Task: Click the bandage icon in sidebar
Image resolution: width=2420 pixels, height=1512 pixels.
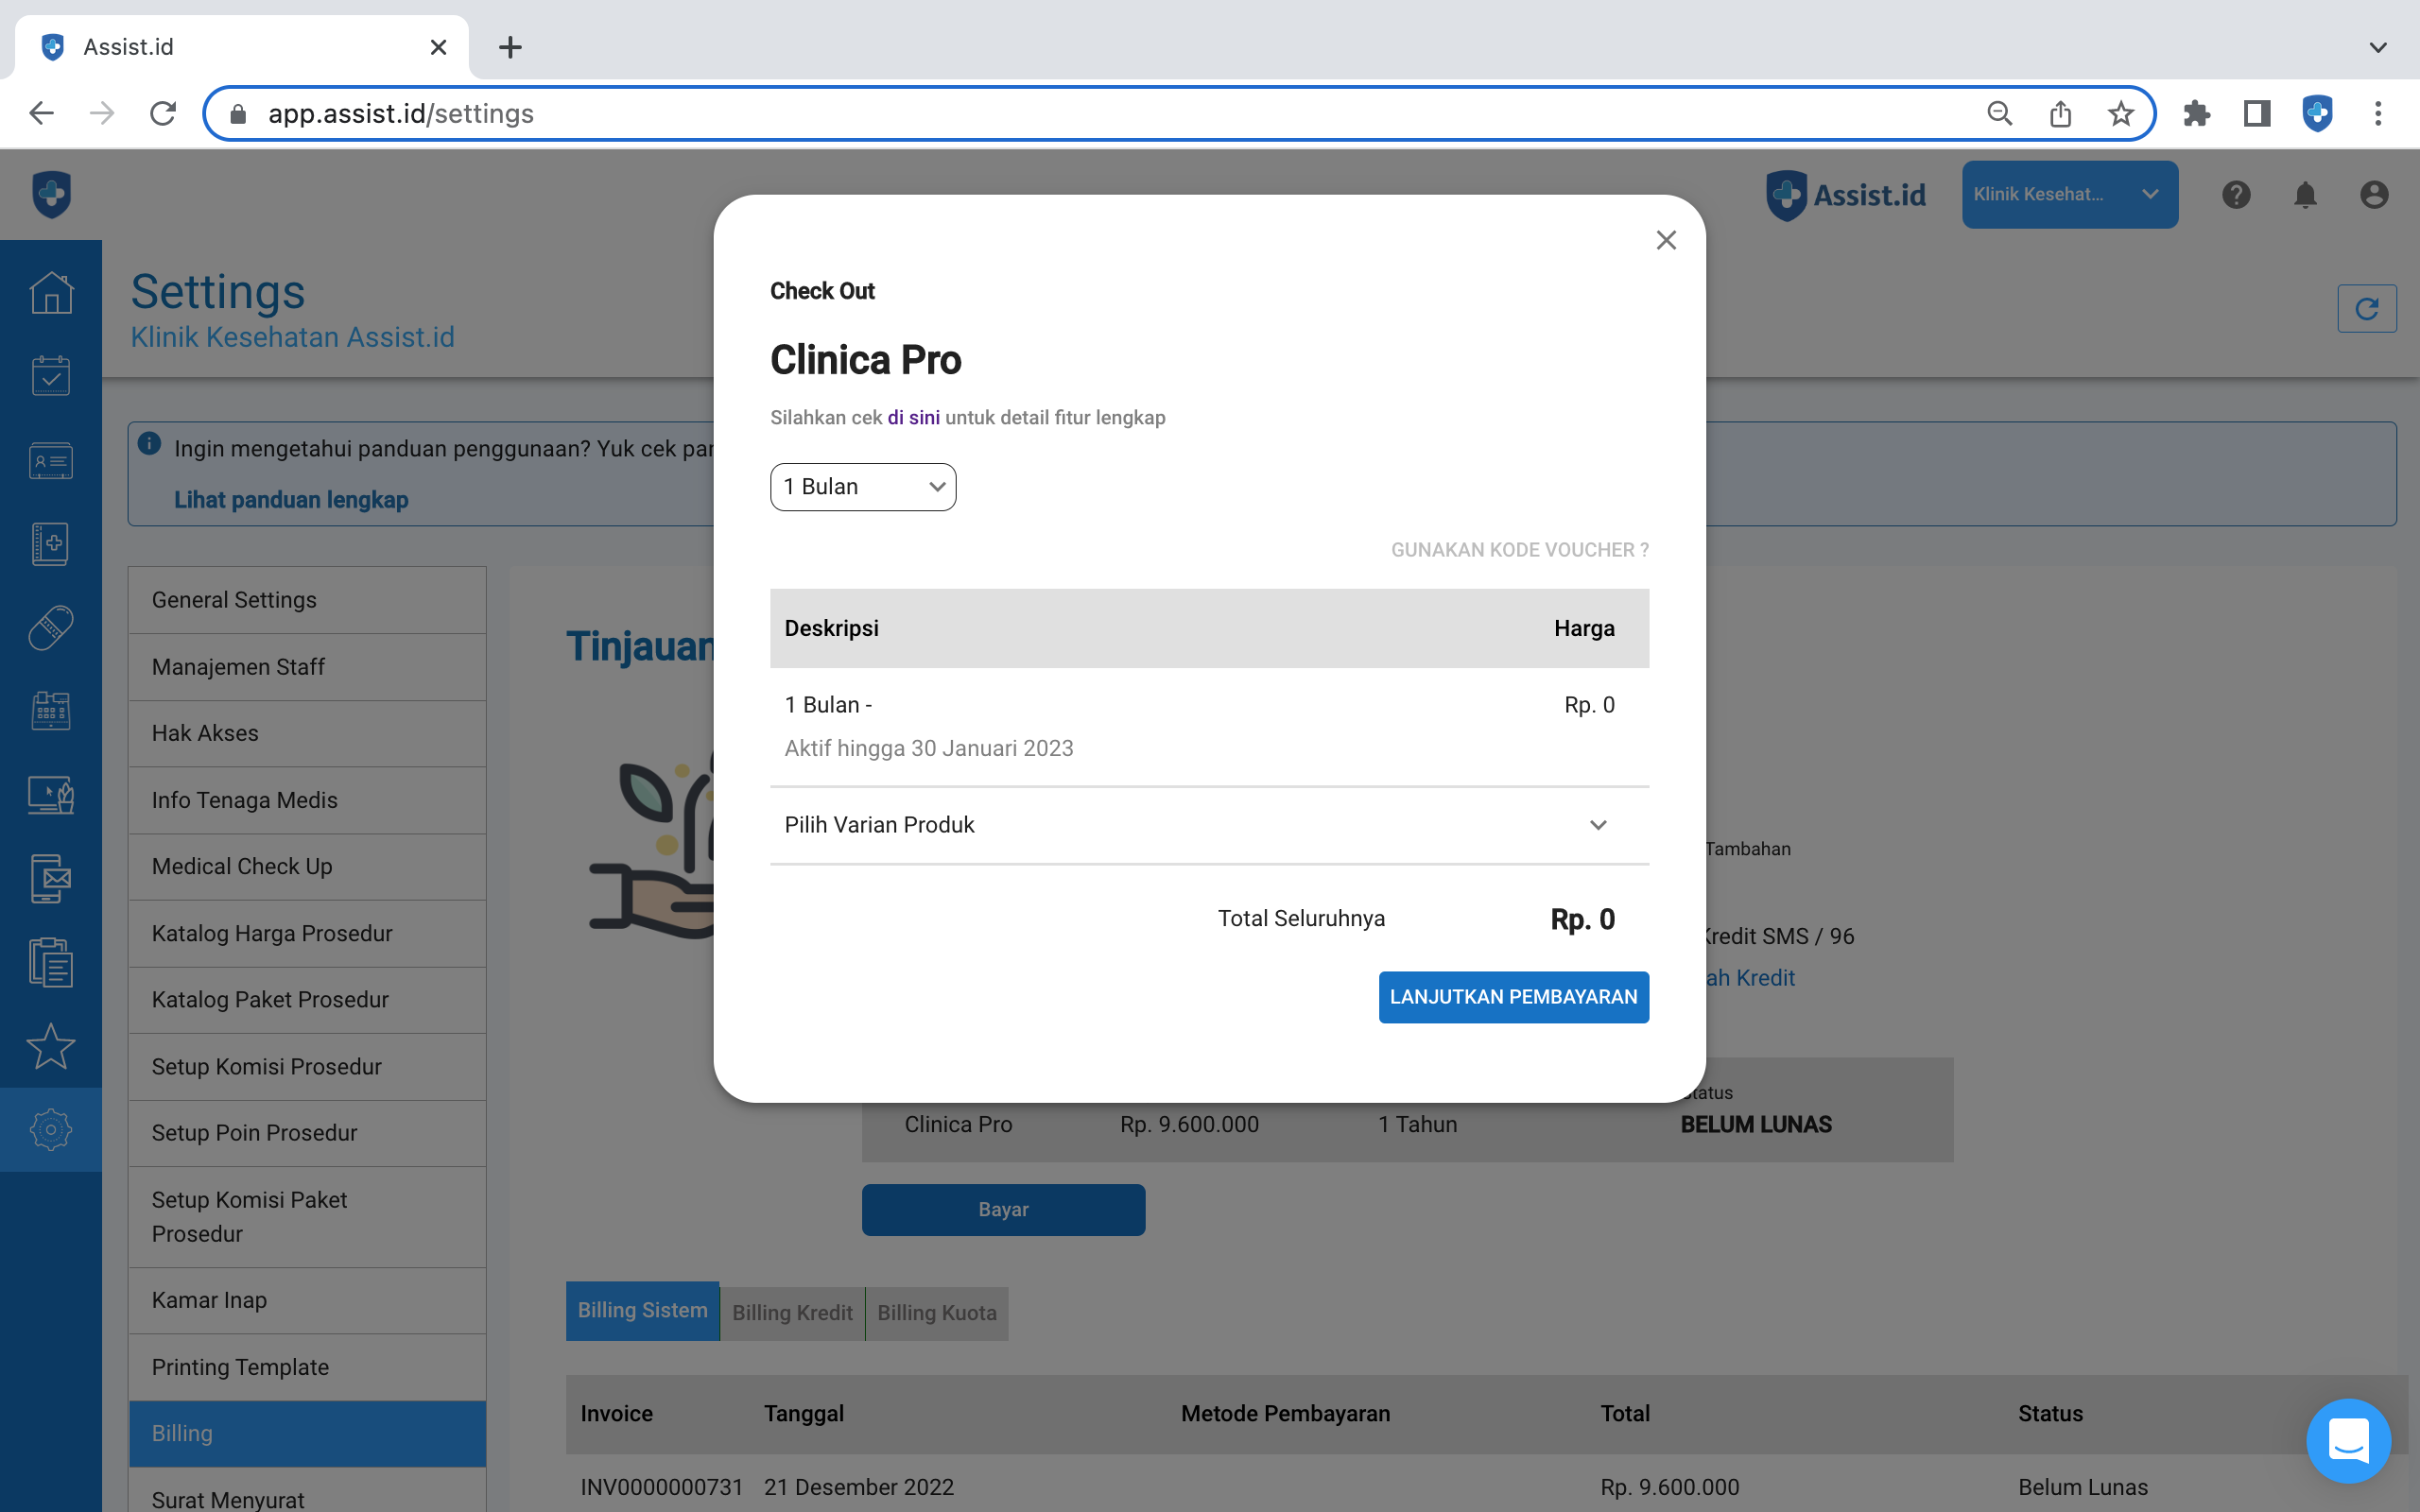Action: [x=50, y=627]
